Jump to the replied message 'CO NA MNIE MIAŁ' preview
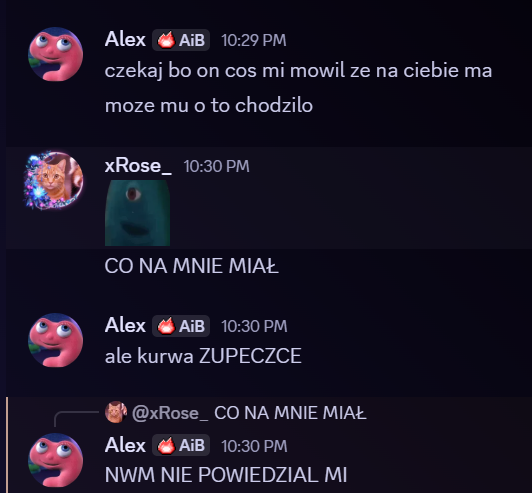Image resolution: width=532 pixels, height=493 pixels. tap(290, 413)
